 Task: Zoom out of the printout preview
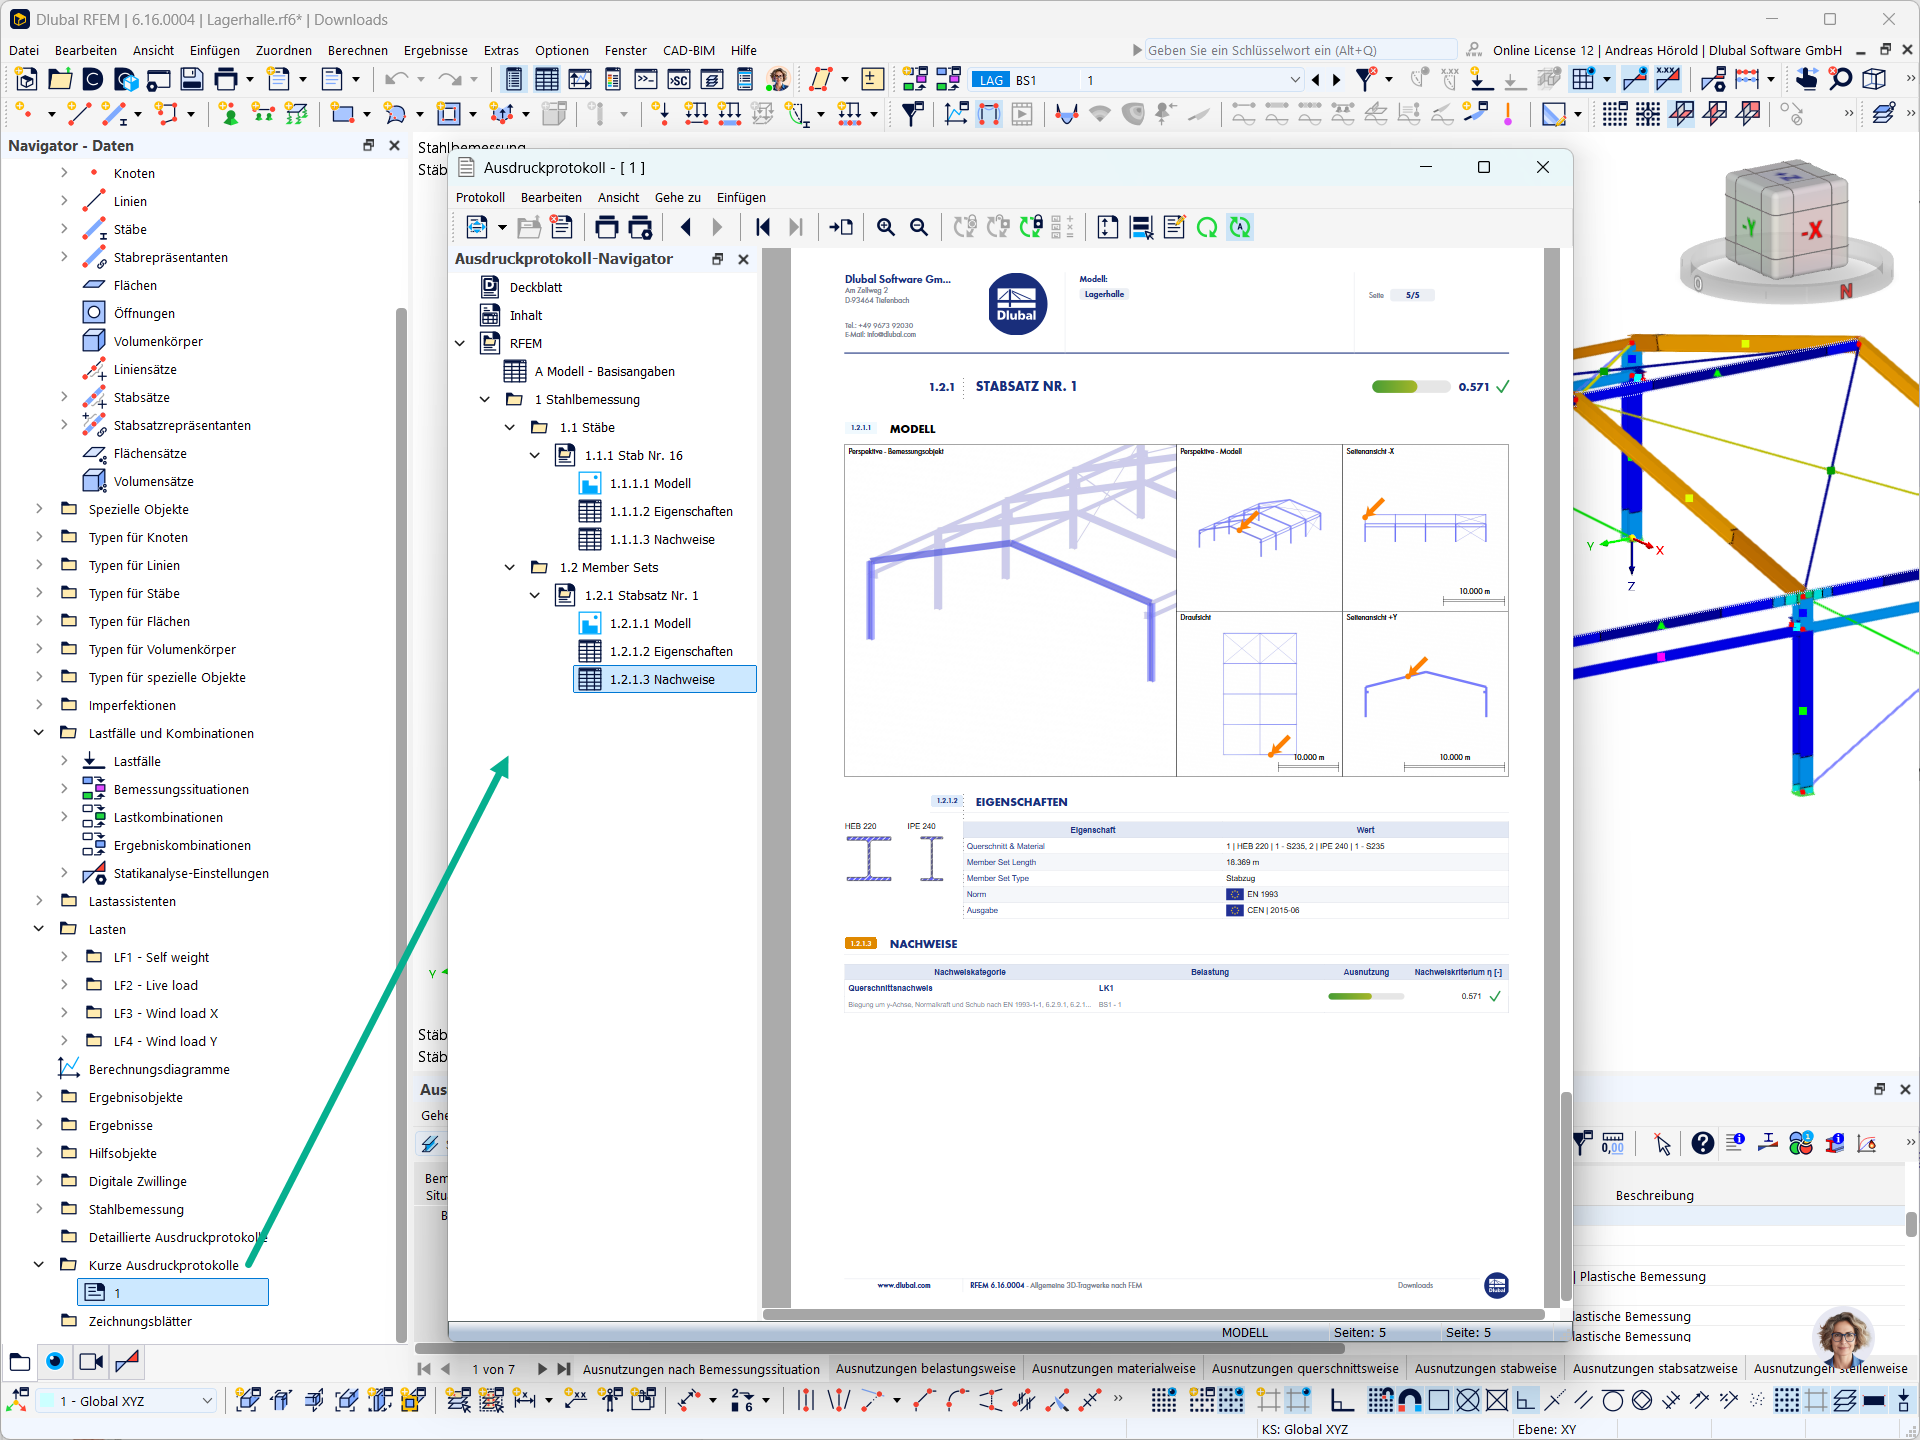pos(919,227)
